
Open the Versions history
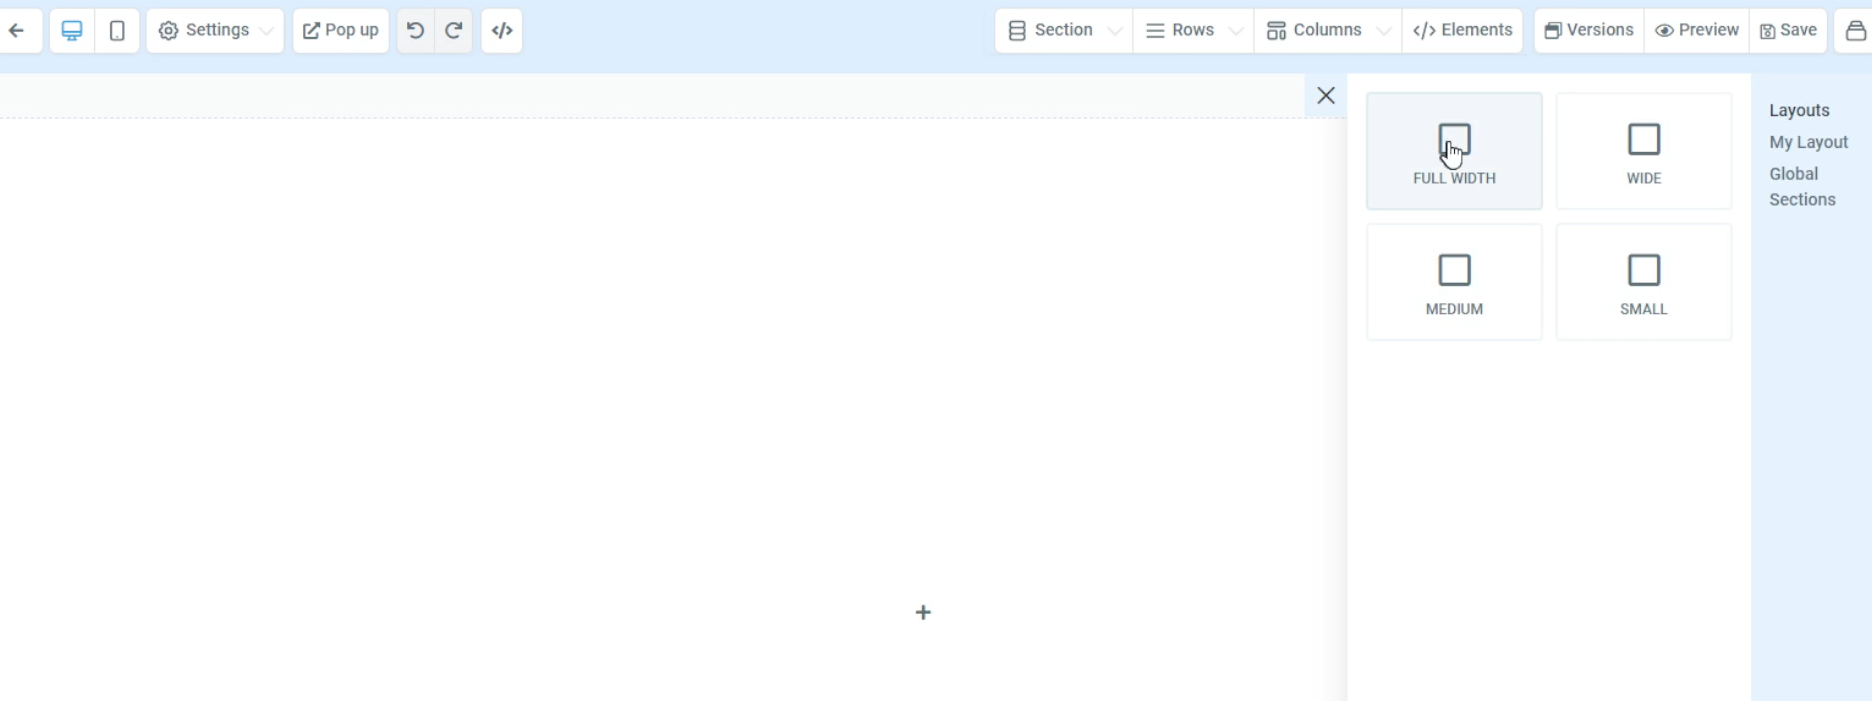[x=1589, y=31]
